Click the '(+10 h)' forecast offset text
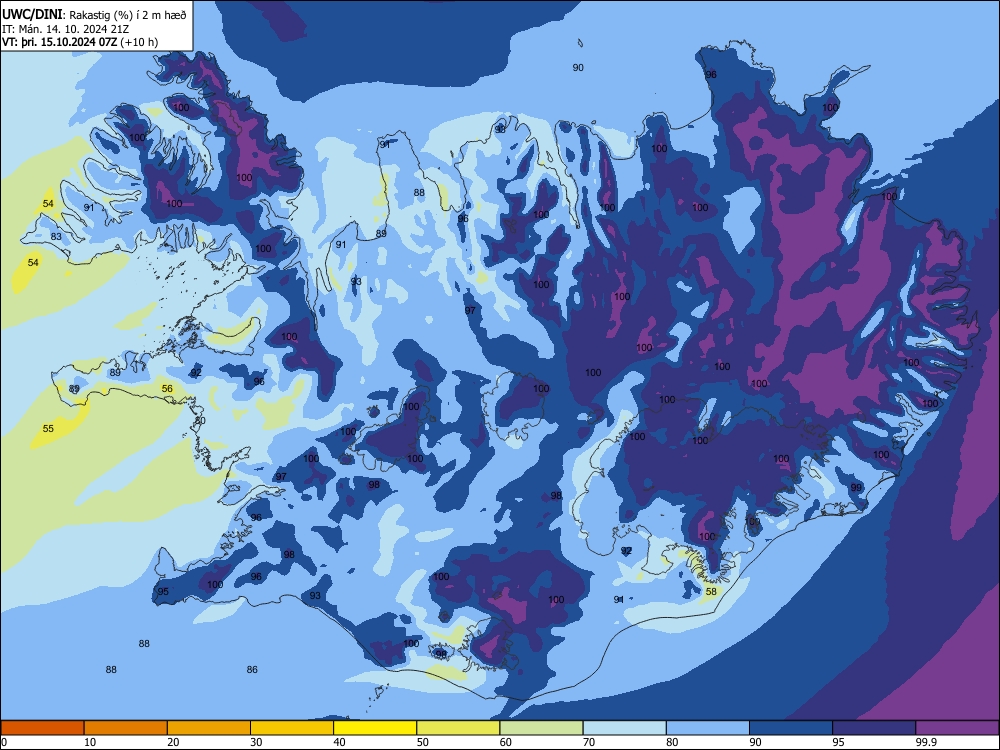The image size is (1000, 750). (x=139, y=42)
